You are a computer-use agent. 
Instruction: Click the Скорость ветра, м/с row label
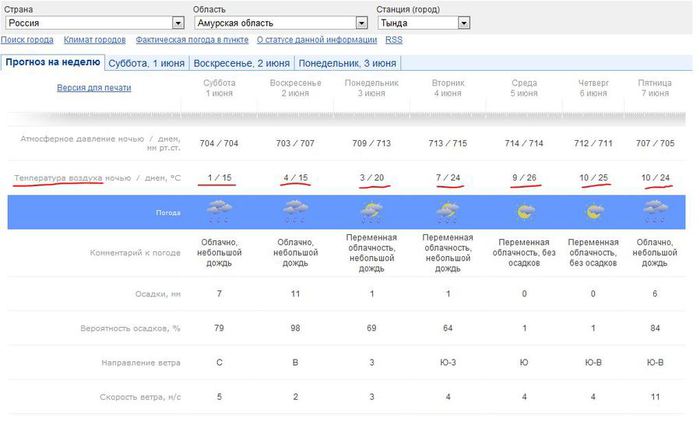pyautogui.click(x=140, y=397)
